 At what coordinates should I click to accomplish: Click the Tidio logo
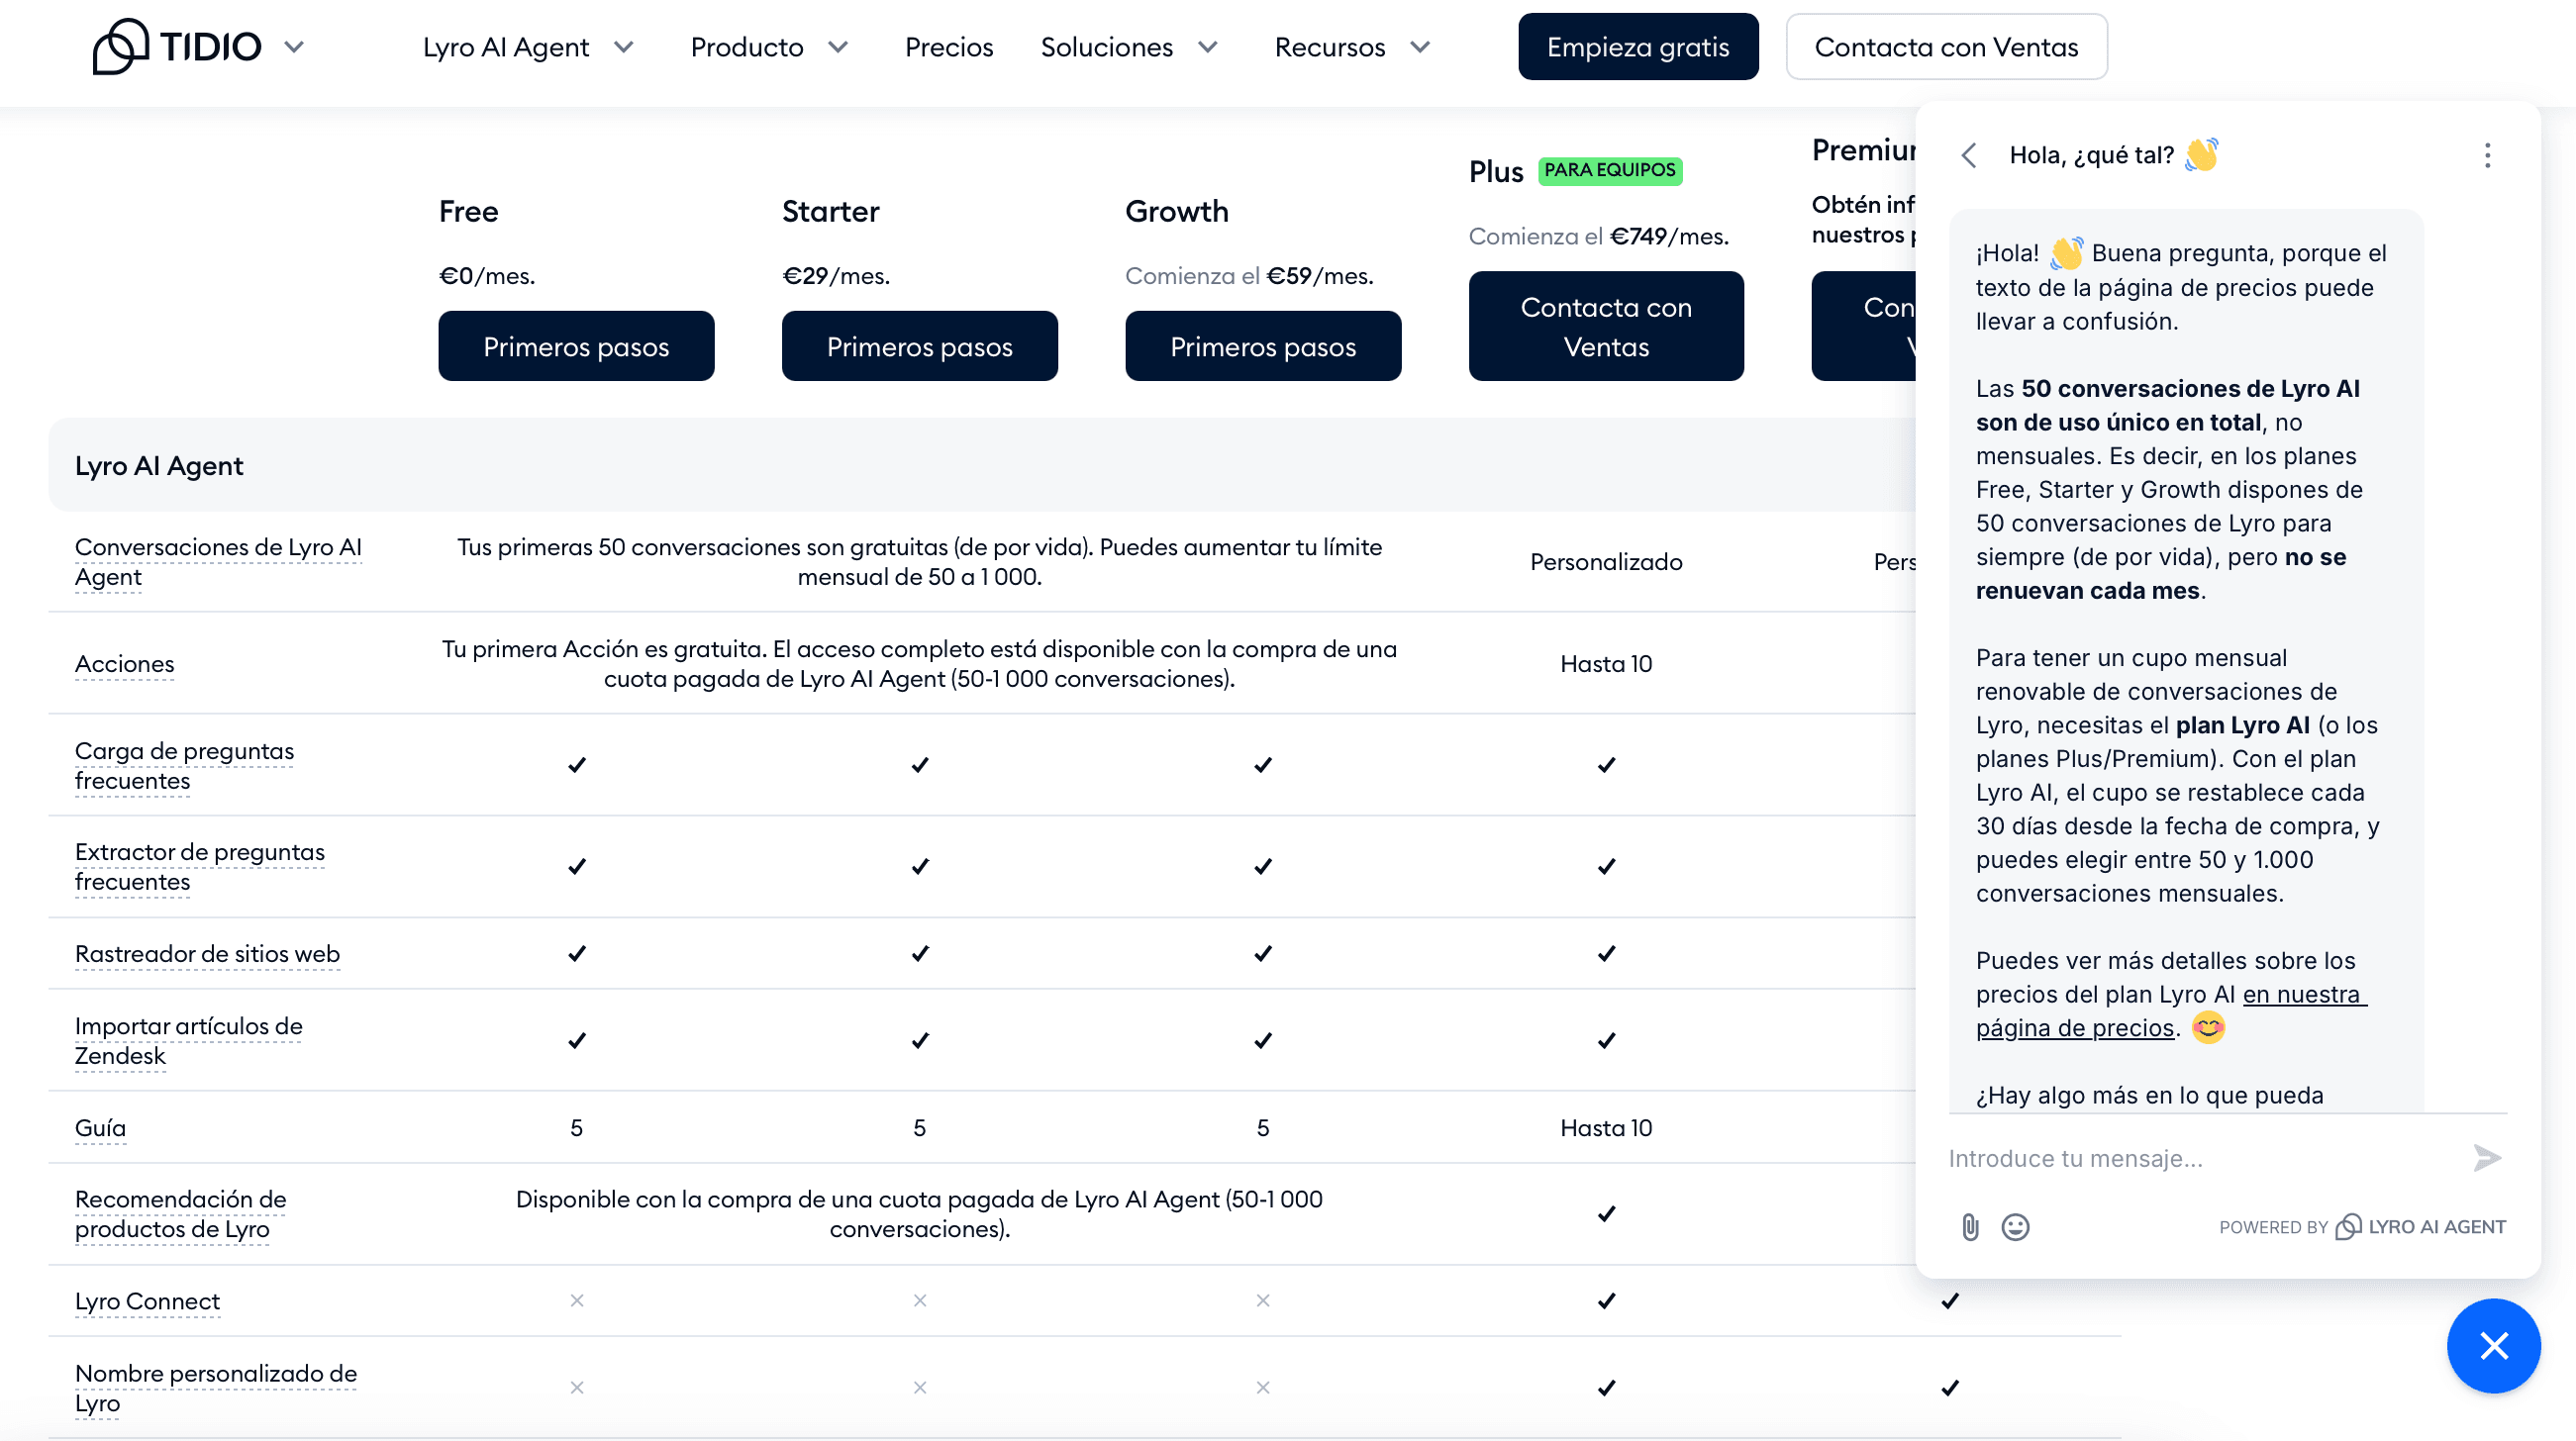pyautogui.click(x=177, y=46)
